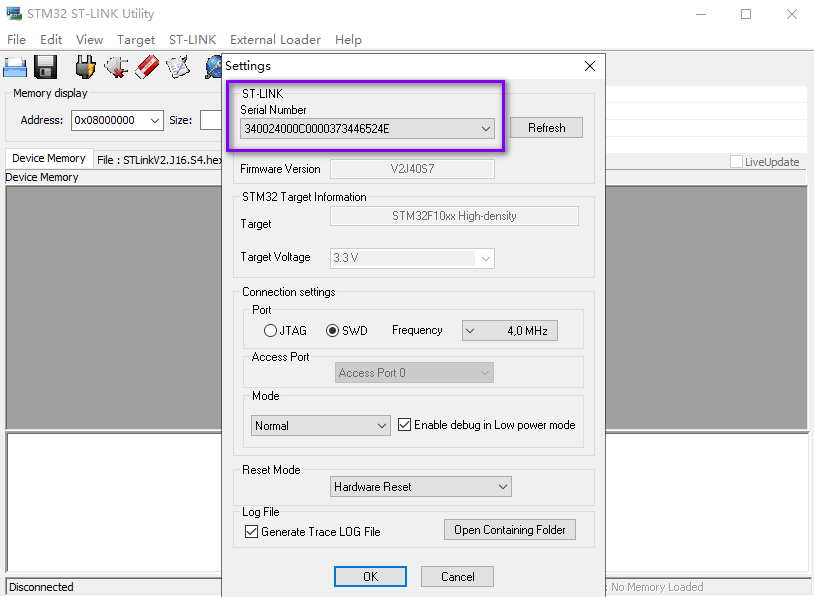The height and width of the screenshot is (597, 814).
Task: Select the SWD port radio button
Action: 332,331
